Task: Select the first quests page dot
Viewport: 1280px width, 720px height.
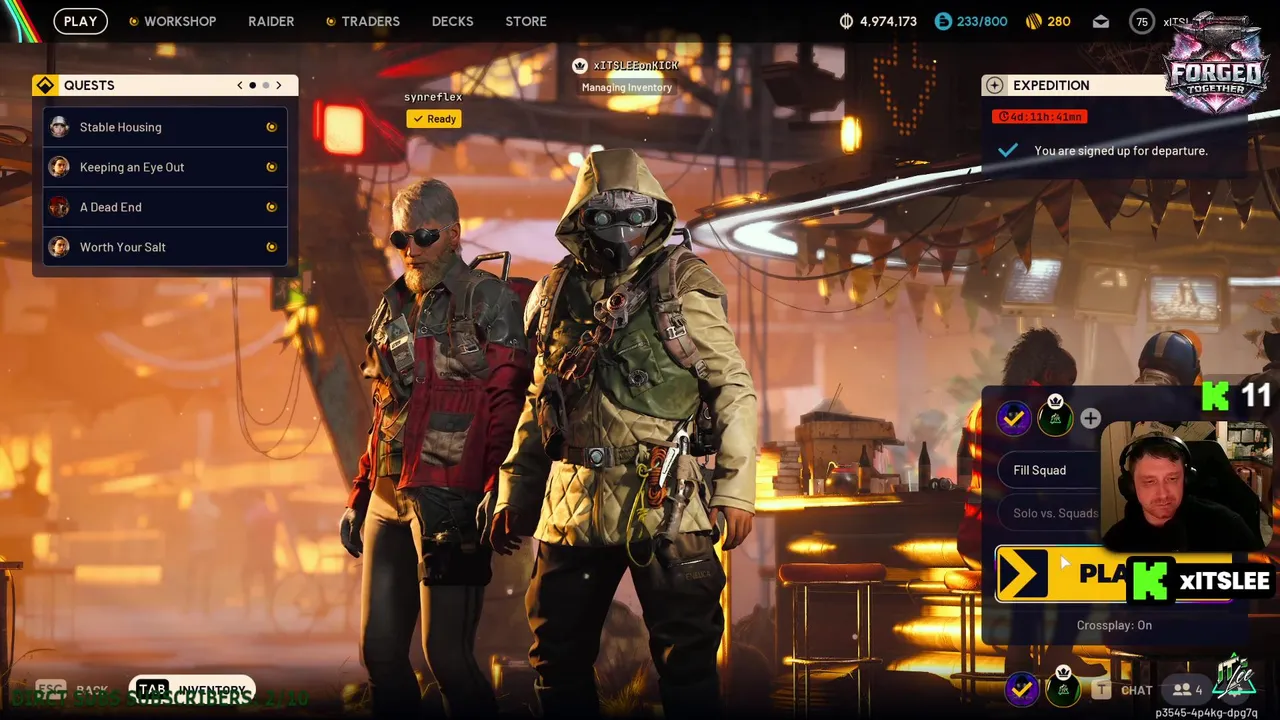Action: coord(252,85)
